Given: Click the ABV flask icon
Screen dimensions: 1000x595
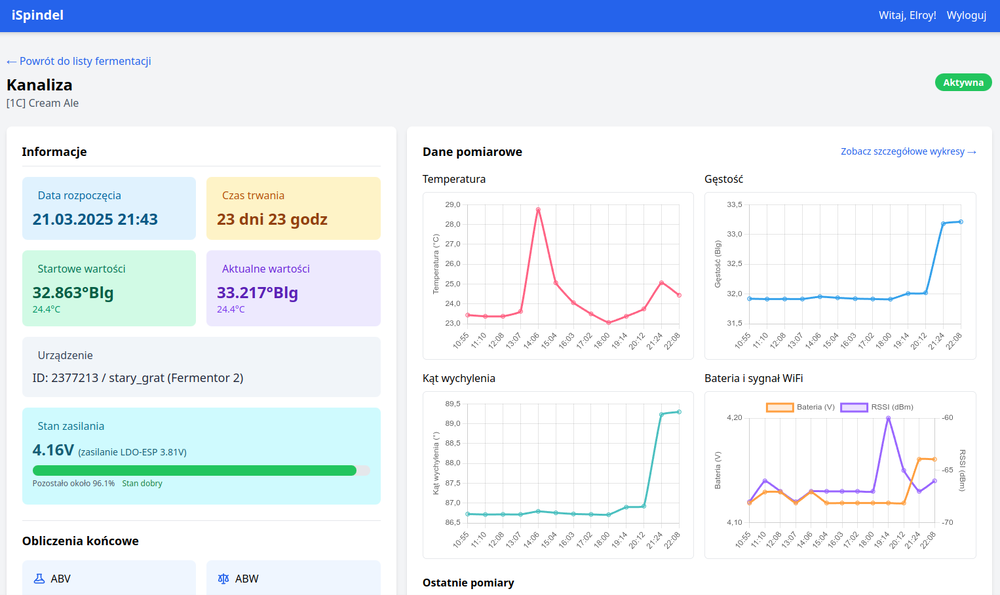Looking at the screenshot, I should pos(39,578).
